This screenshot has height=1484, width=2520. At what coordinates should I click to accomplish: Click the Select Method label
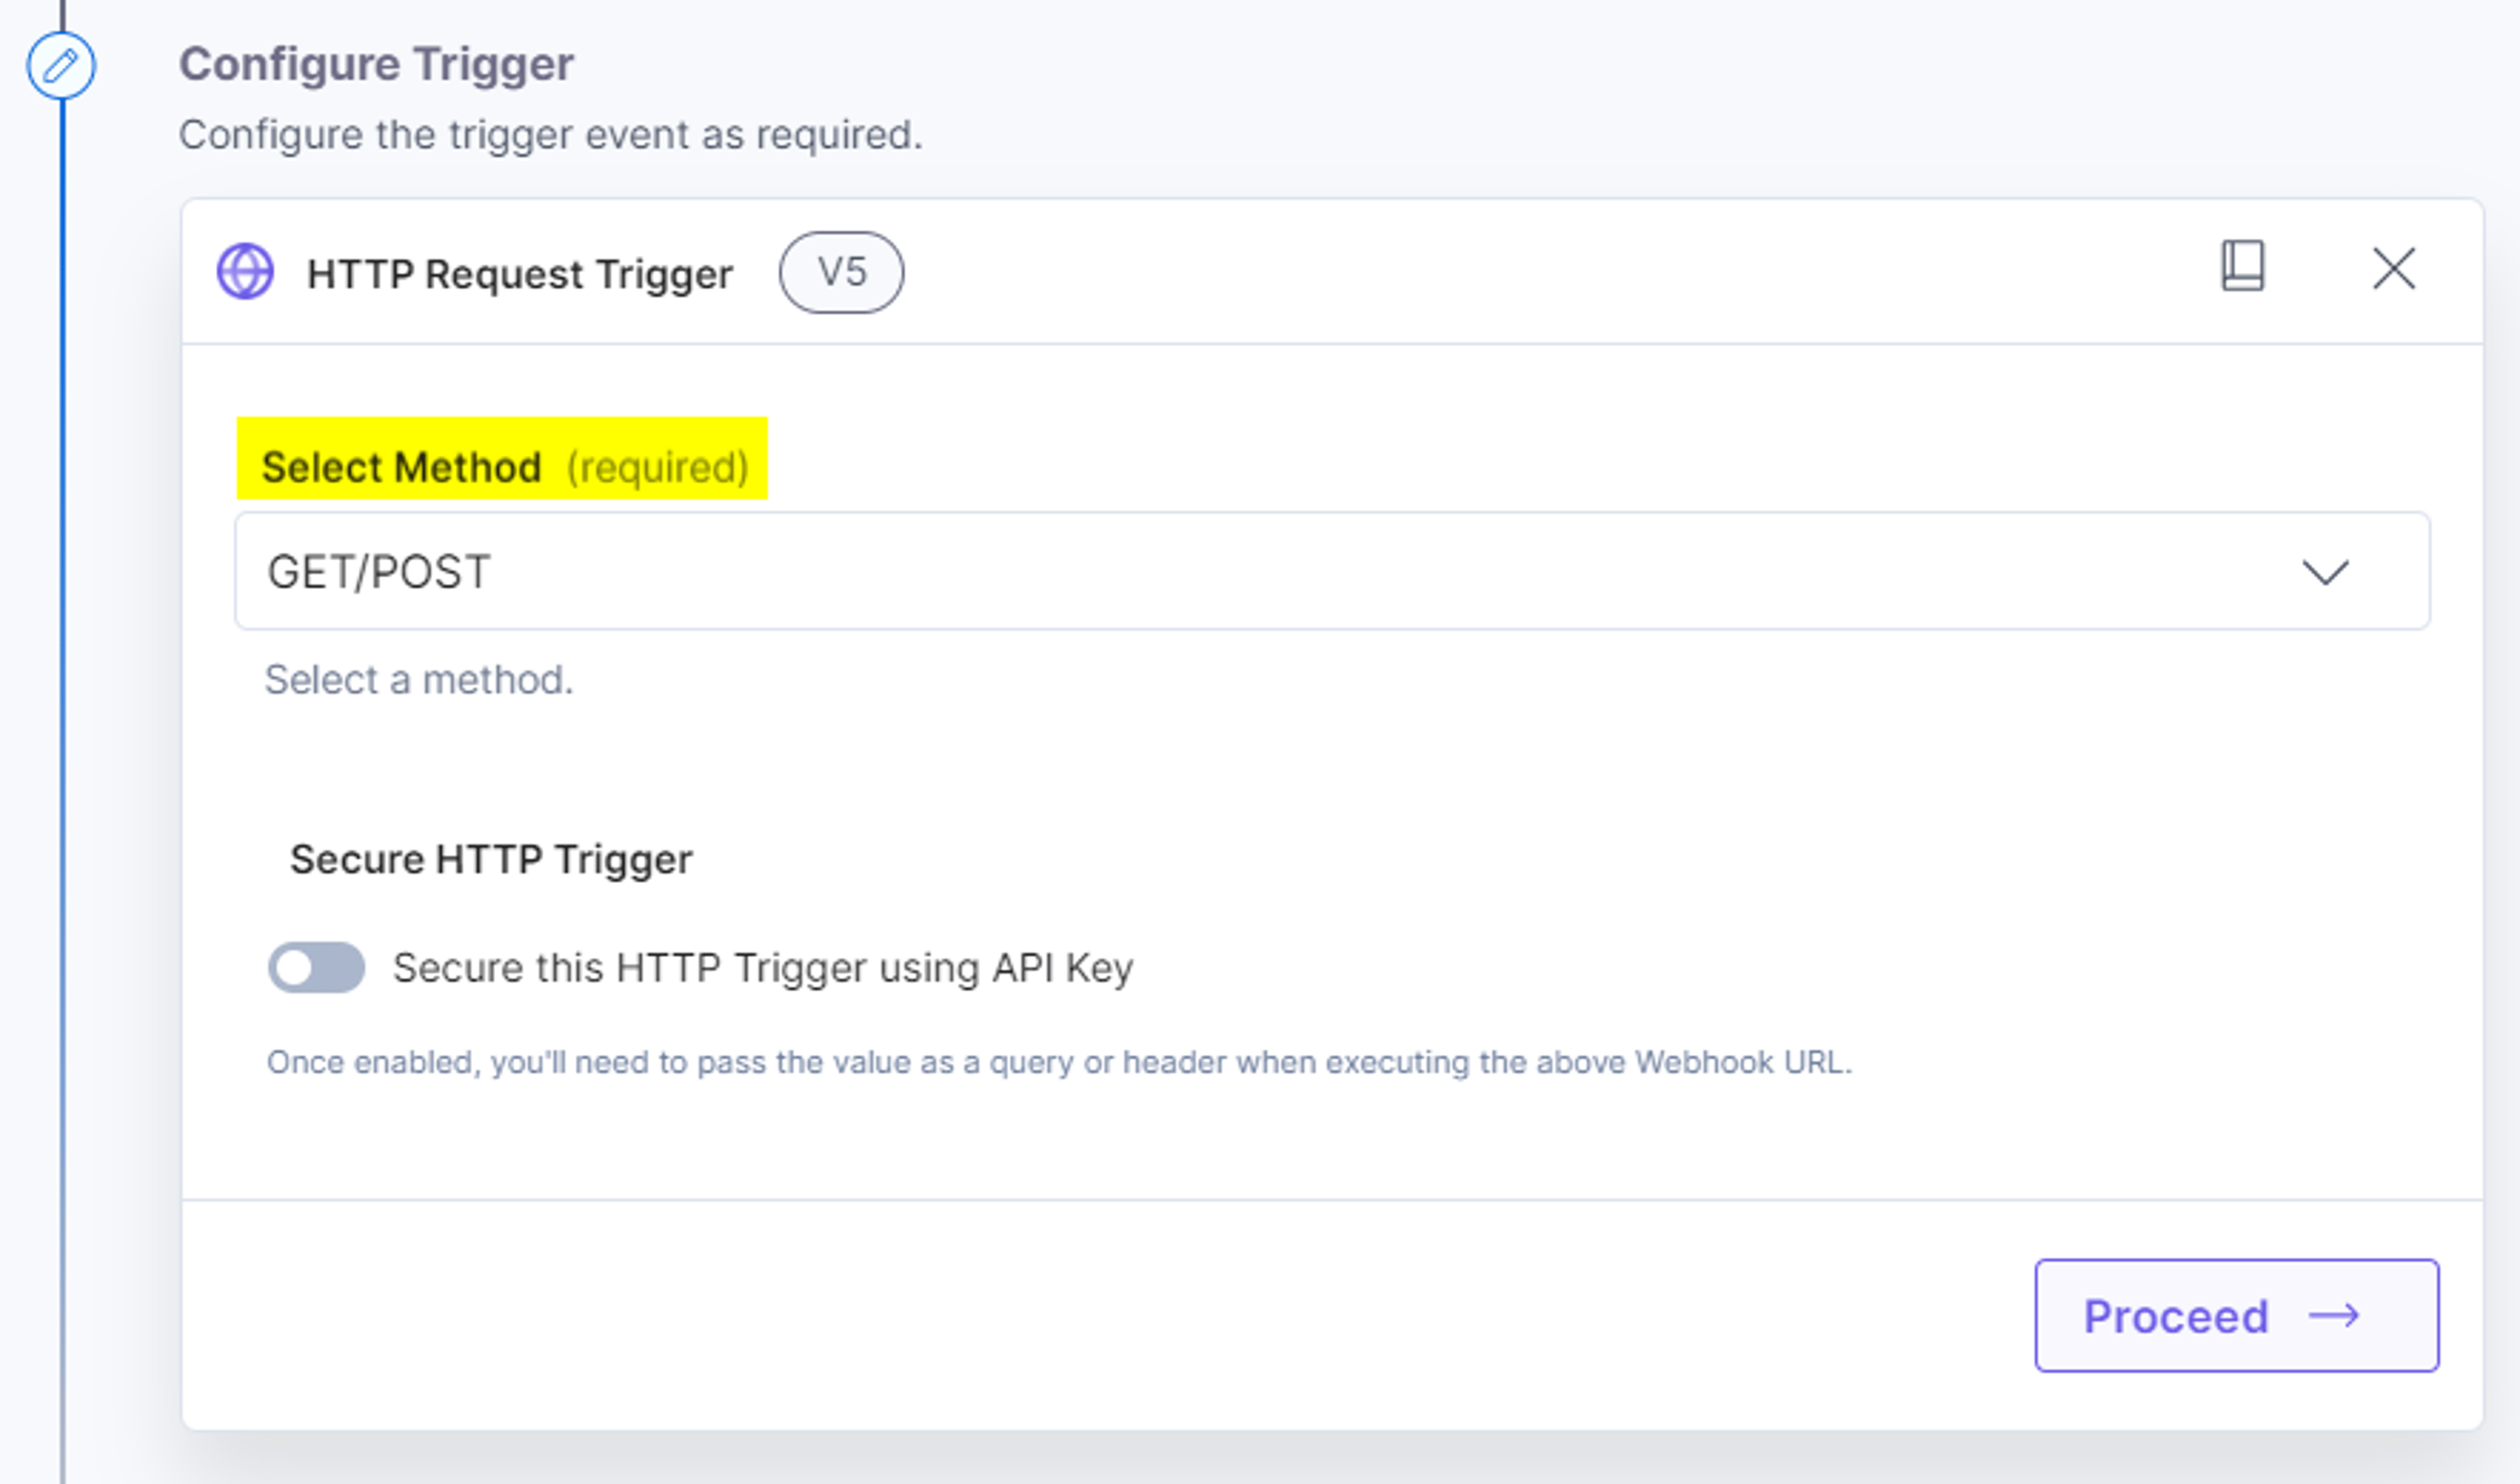401,467
